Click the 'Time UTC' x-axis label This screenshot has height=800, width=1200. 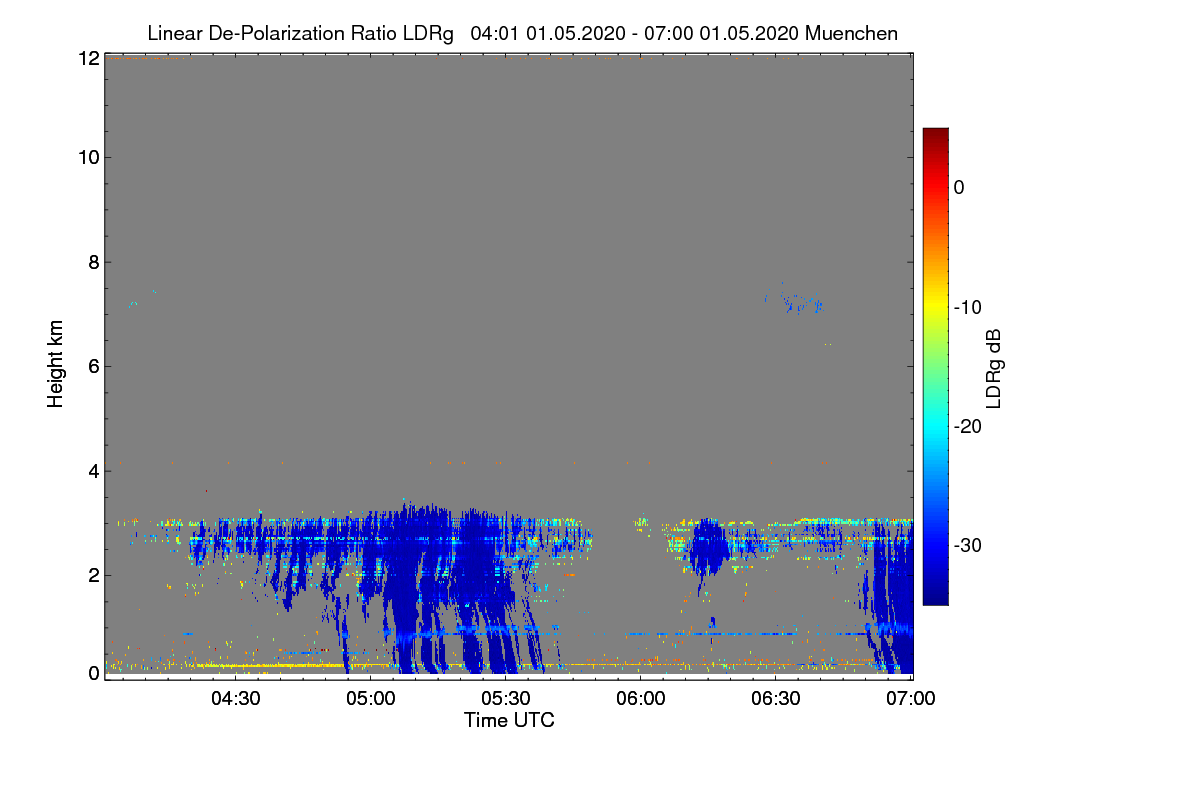pos(509,720)
